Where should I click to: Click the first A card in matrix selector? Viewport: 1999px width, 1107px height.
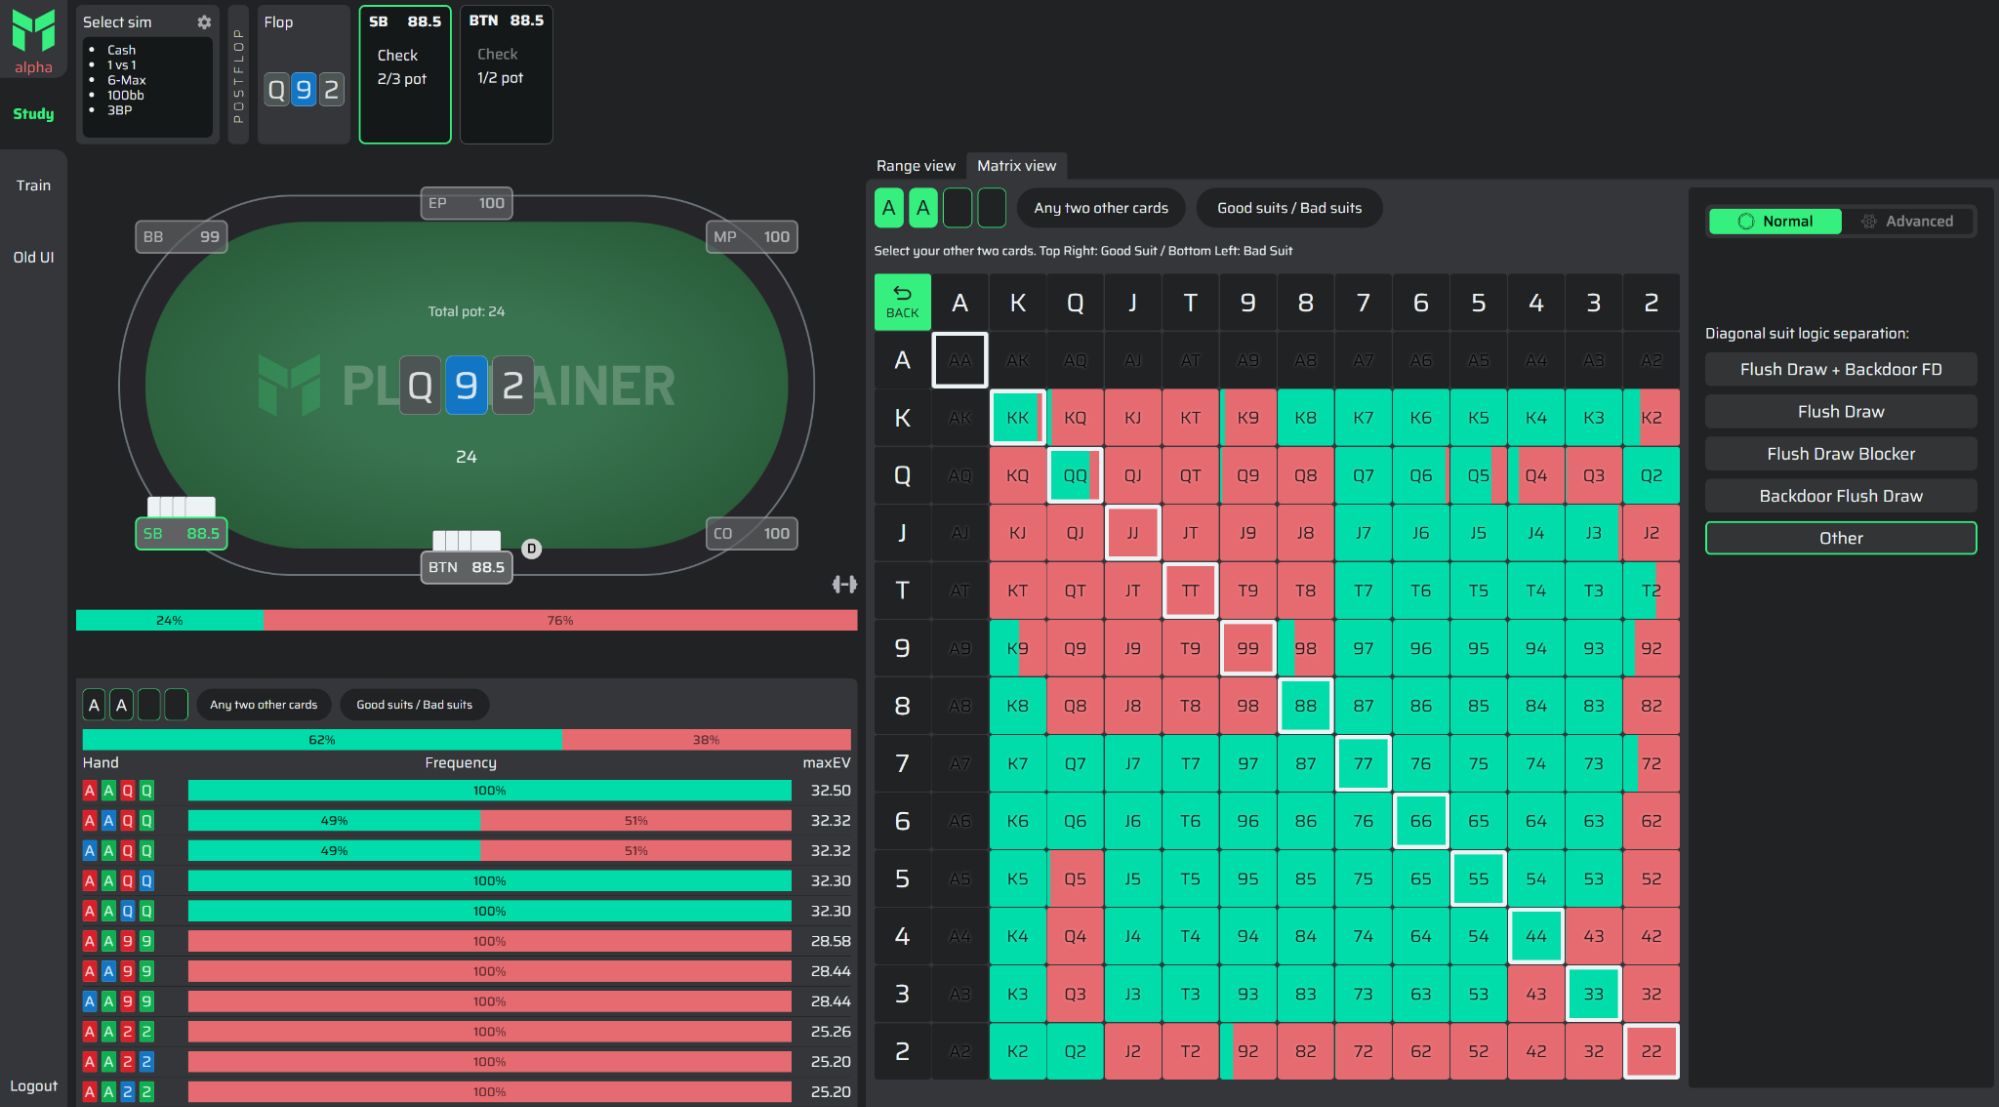889,208
